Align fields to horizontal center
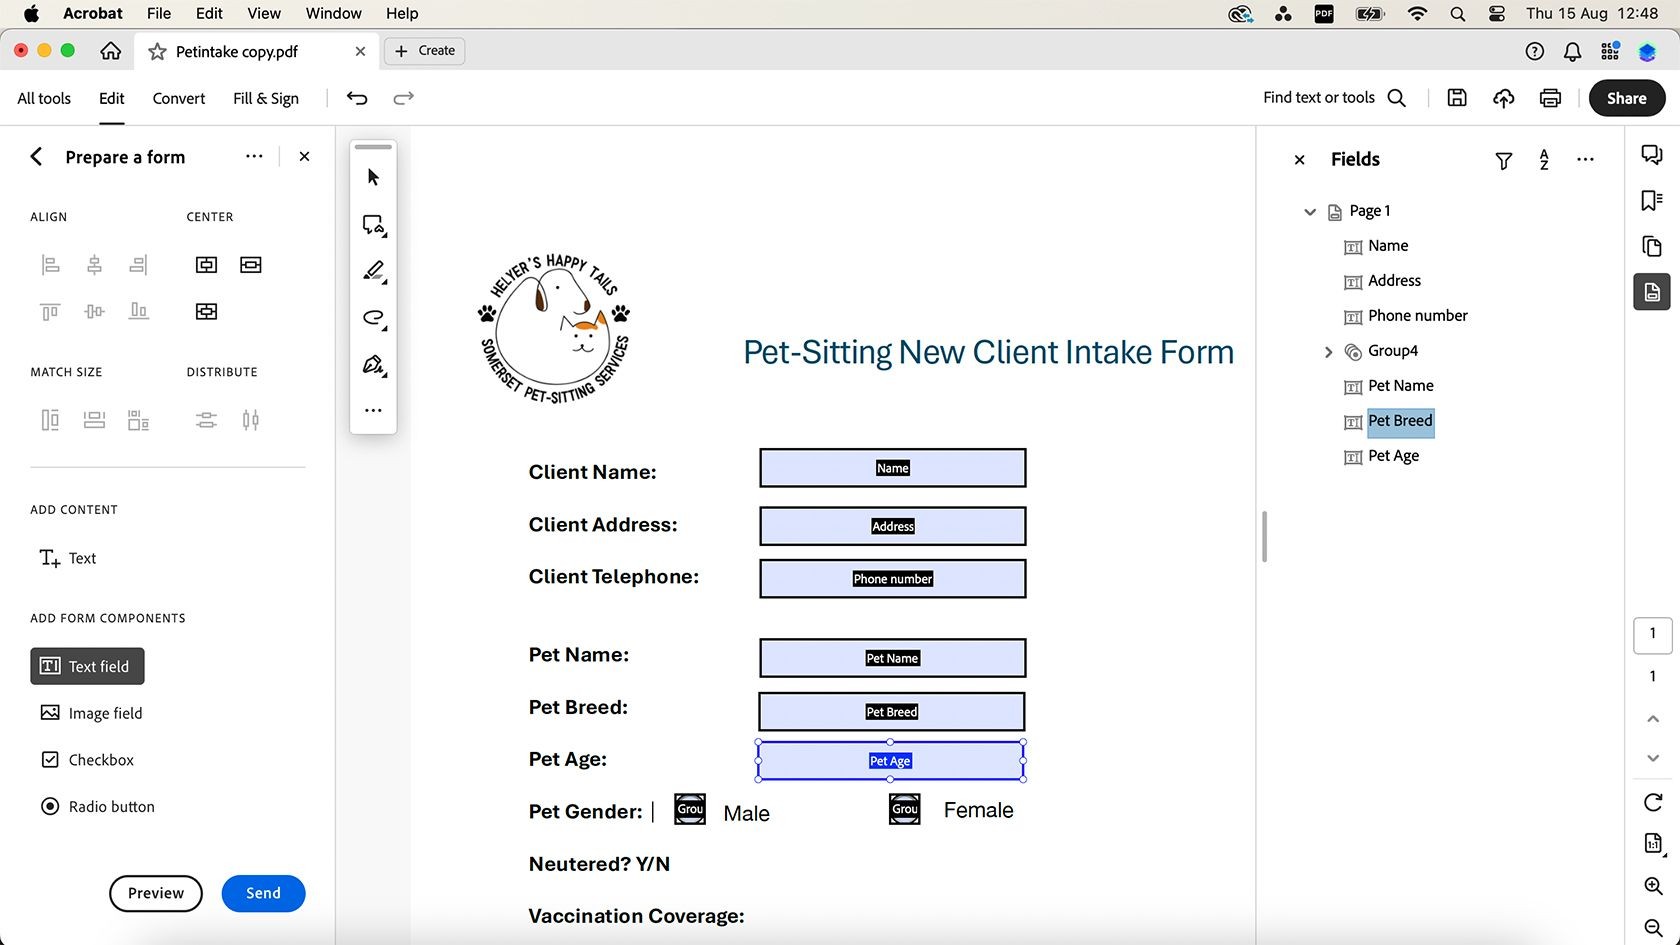 pyautogui.click(x=94, y=265)
